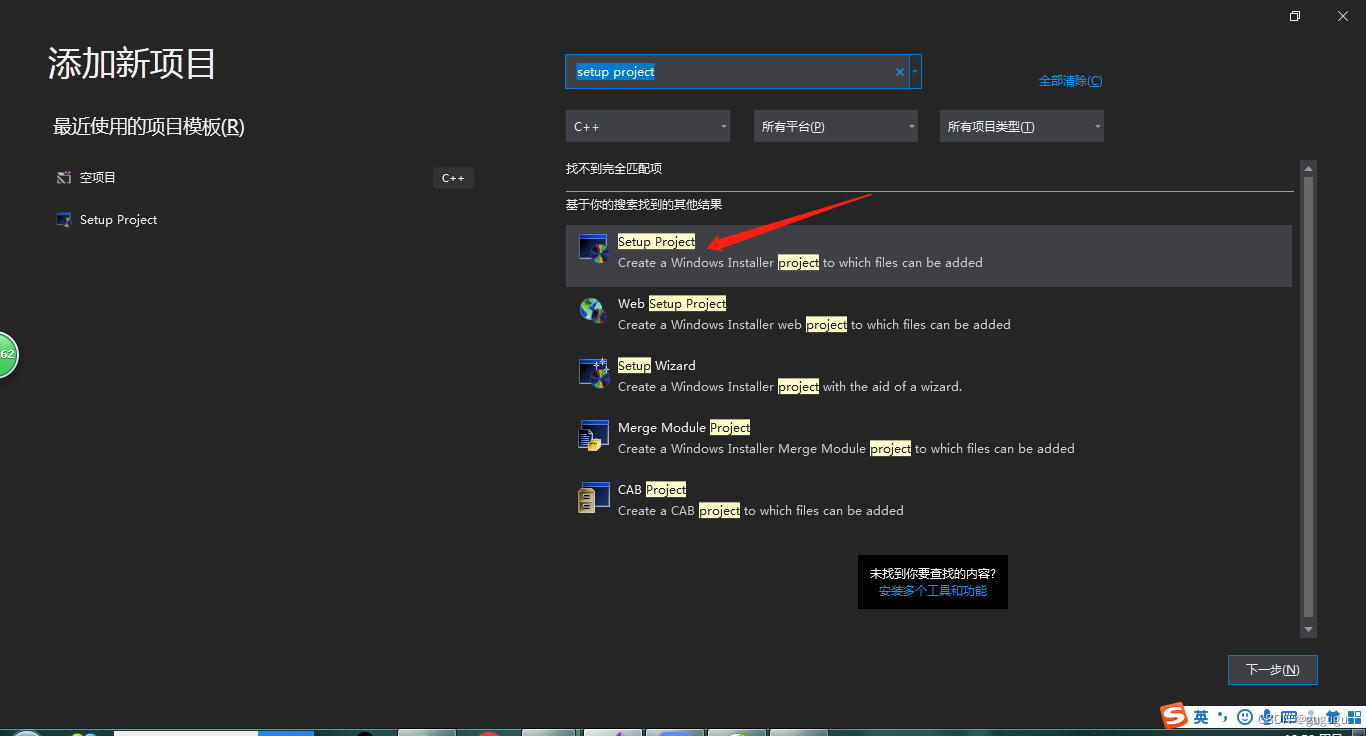The height and width of the screenshot is (736, 1366).
Task: Select the Web Setup Project globe icon
Action: (594, 311)
